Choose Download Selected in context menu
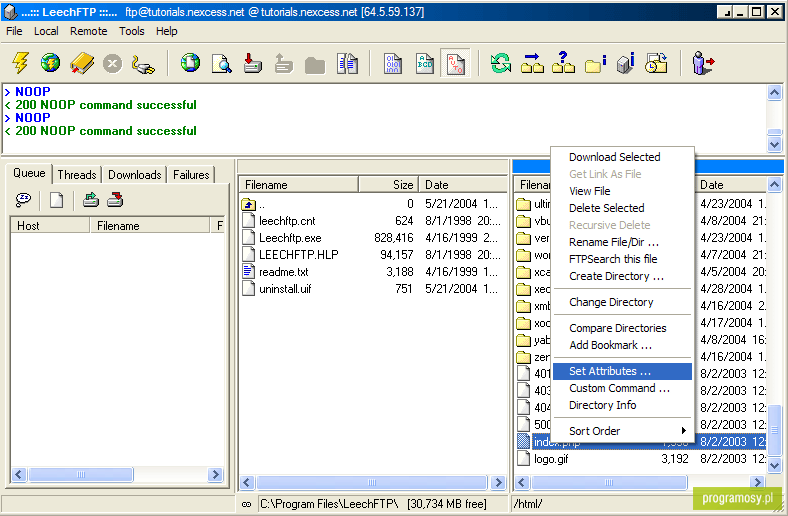788x516 pixels. [622, 157]
